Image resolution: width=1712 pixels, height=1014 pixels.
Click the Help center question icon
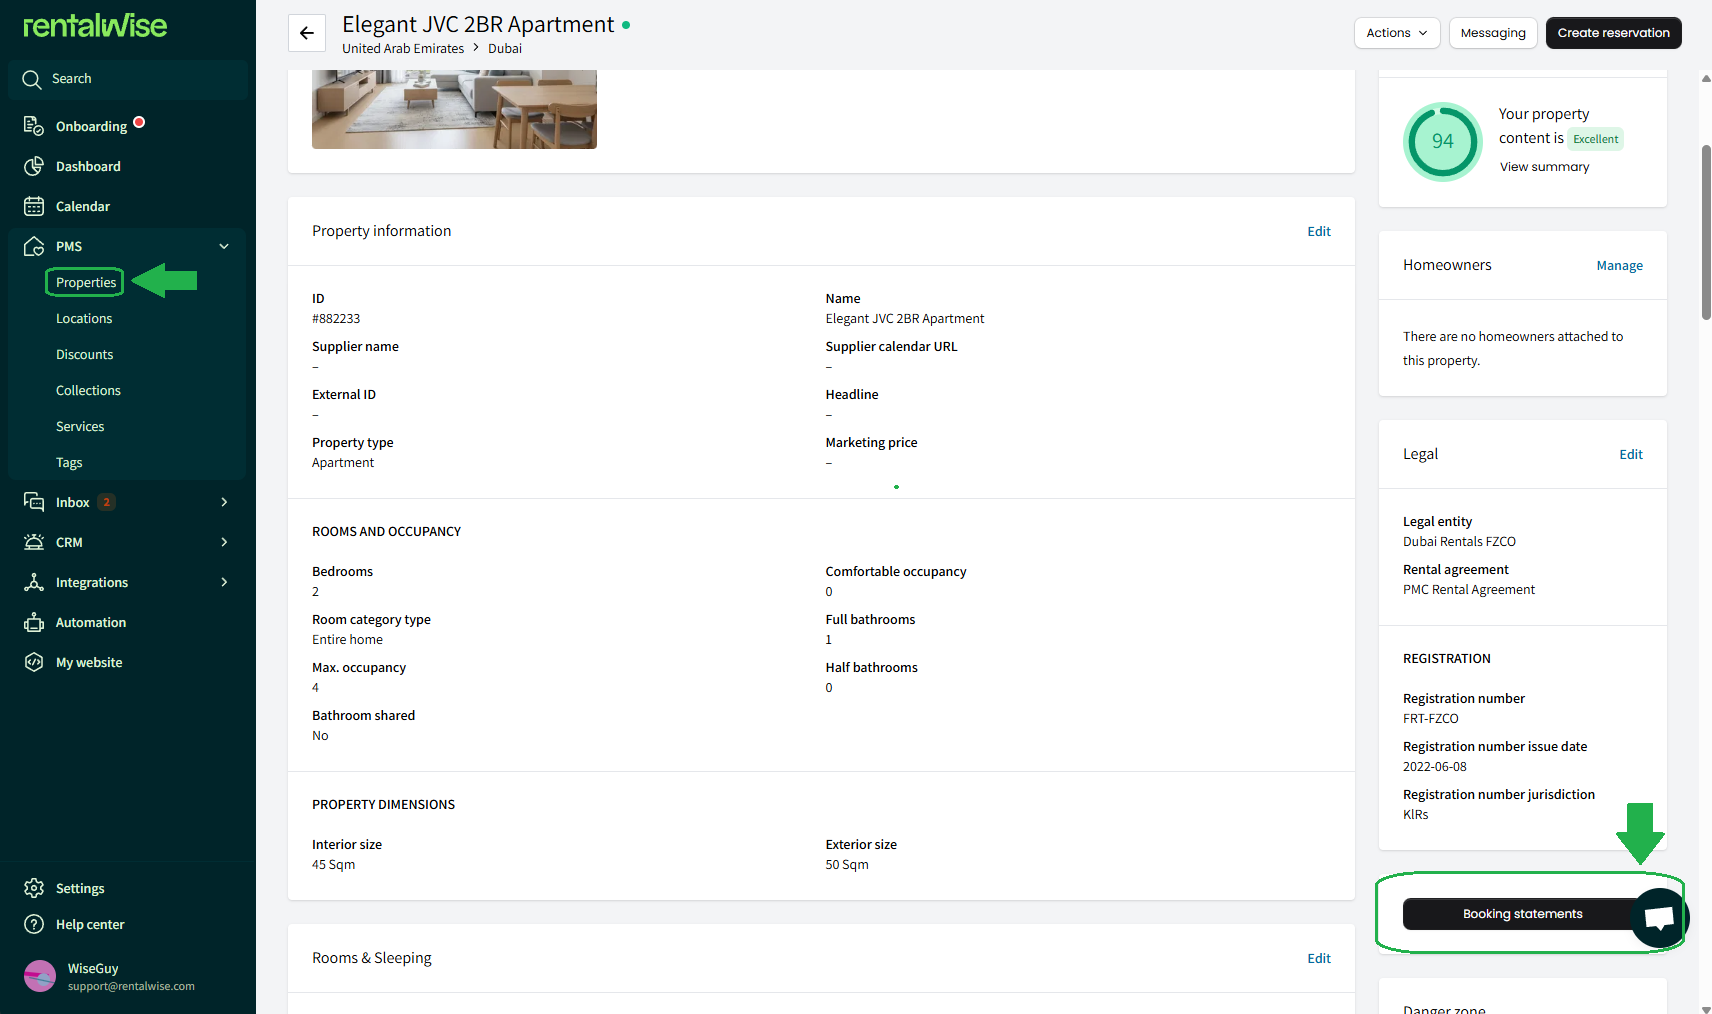pyautogui.click(x=34, y=924)
